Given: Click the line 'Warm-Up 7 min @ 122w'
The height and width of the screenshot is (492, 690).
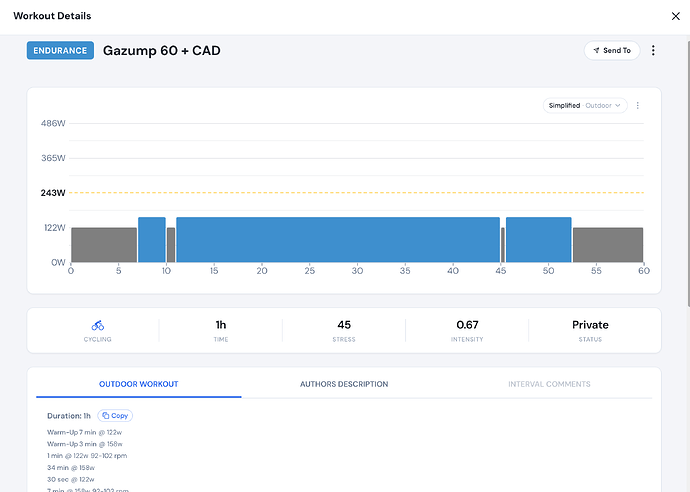Looking at the screenshot, I should coord(84,432).
